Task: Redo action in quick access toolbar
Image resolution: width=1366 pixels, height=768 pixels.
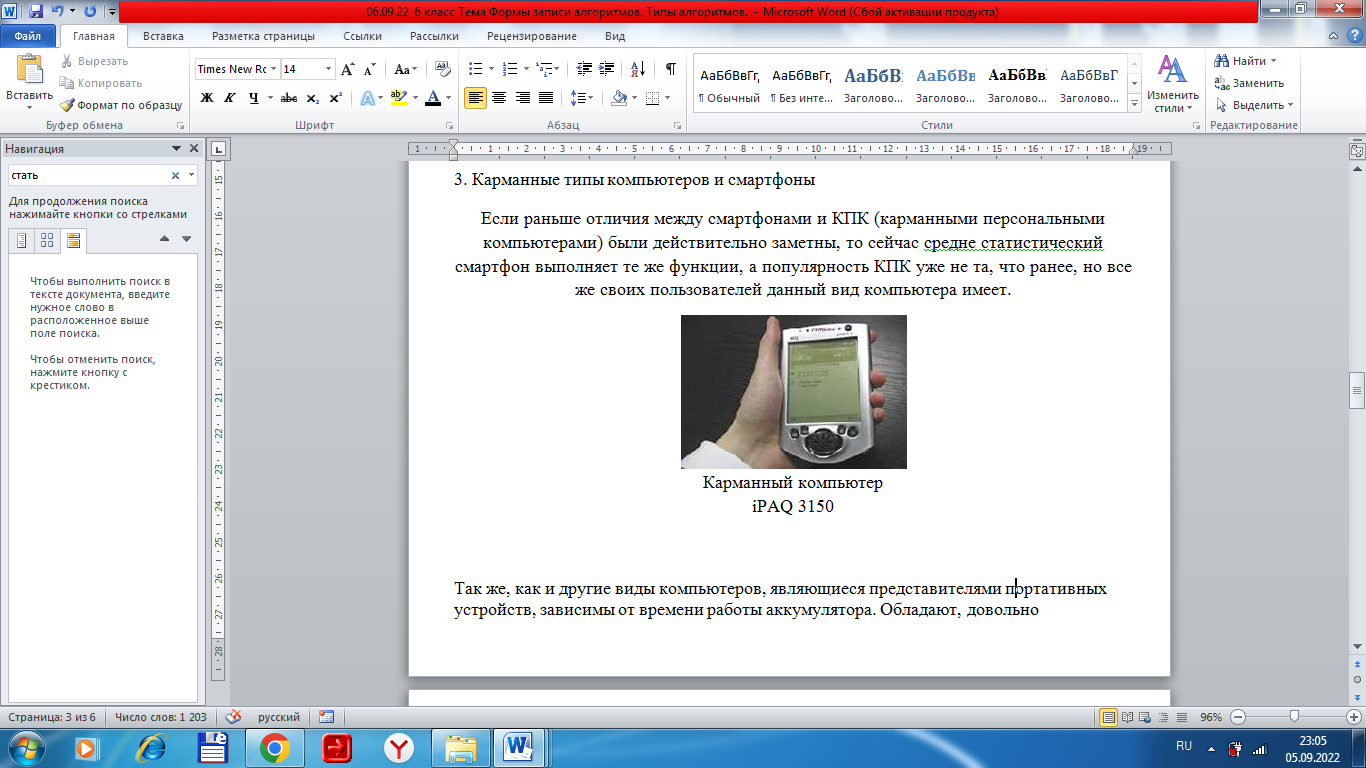Action: click(x=90, y=12)
